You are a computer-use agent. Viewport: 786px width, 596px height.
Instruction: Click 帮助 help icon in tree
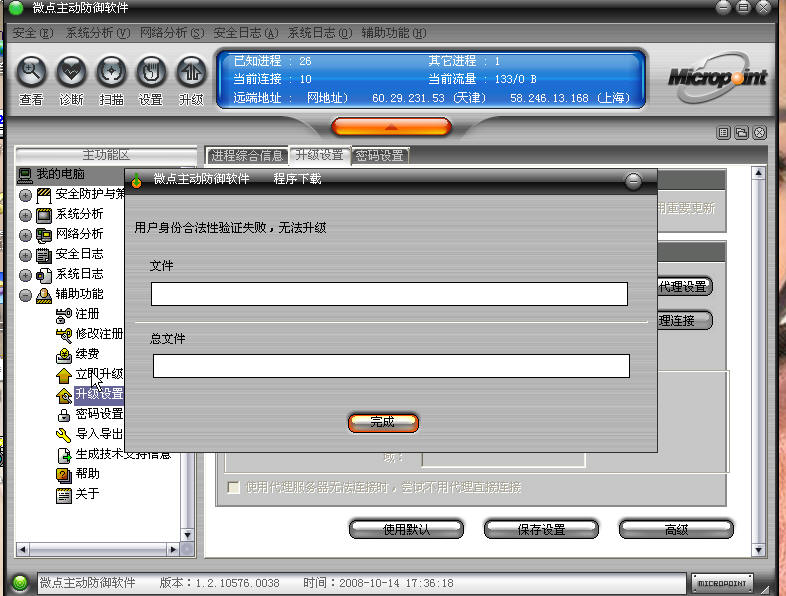64,475
